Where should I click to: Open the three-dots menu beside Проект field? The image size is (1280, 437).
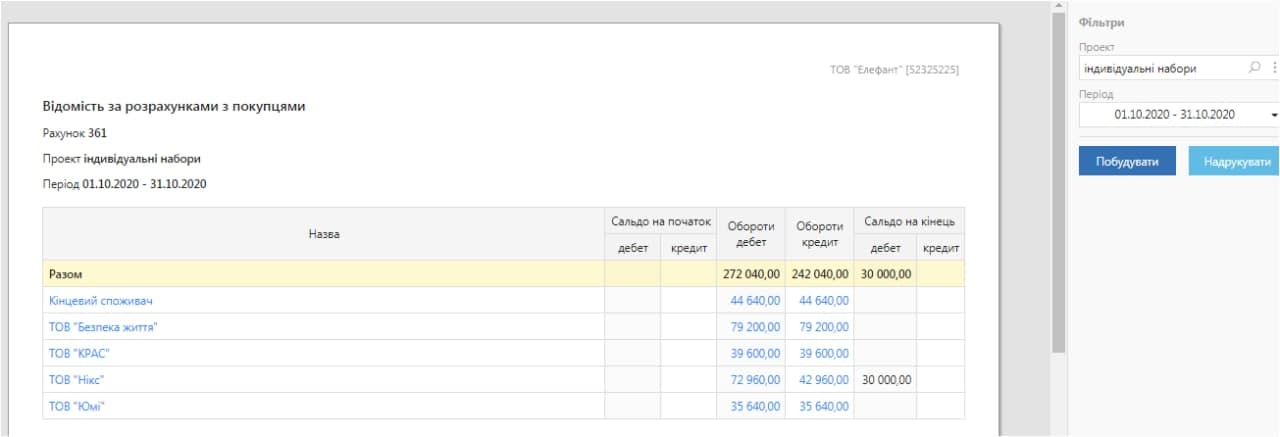pyautogui.click(x=1274, y=69)
